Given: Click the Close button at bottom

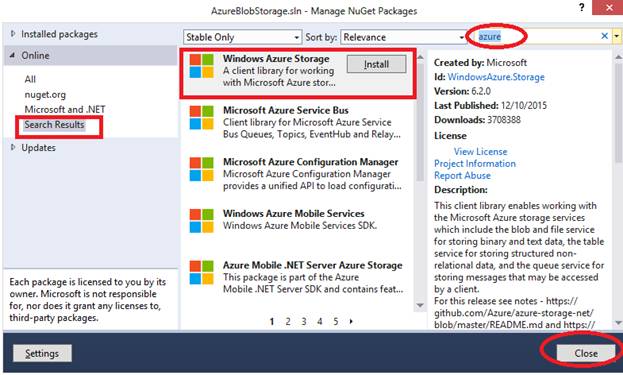Looking at the screenshot, I should pos(586,353).
